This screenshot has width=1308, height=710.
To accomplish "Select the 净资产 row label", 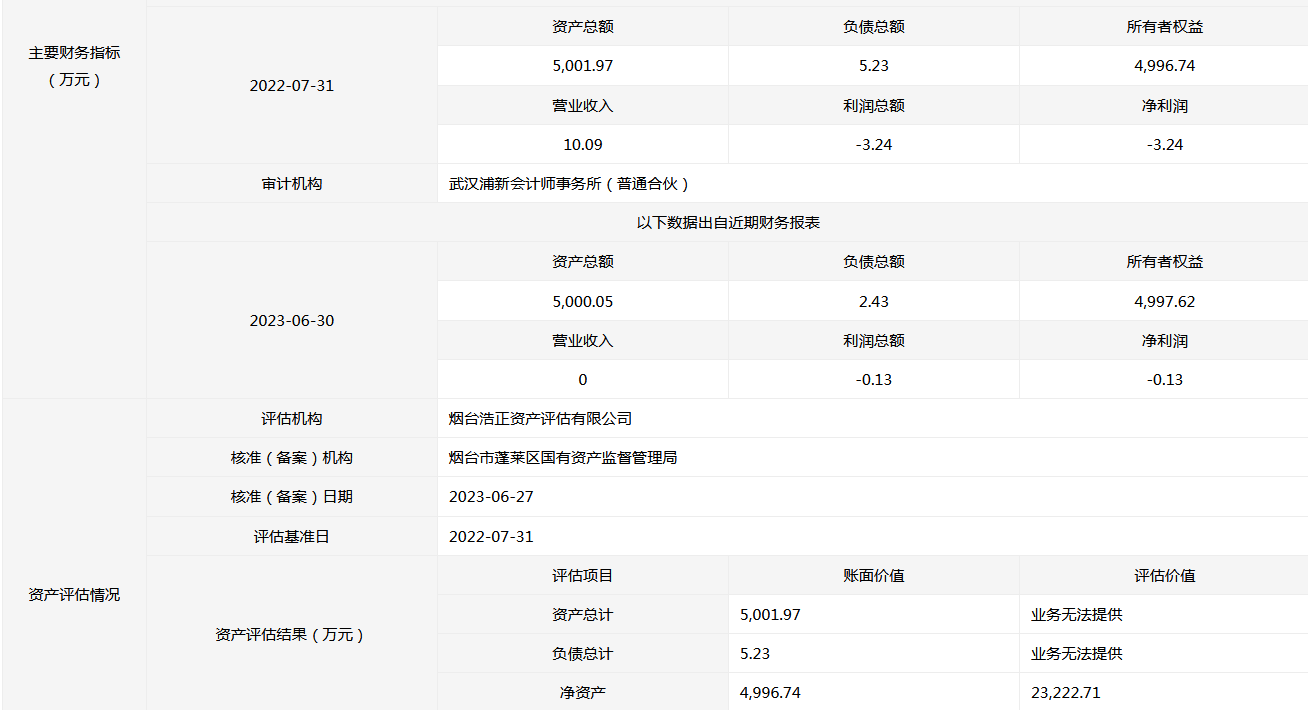I will (x=582, y=693).
